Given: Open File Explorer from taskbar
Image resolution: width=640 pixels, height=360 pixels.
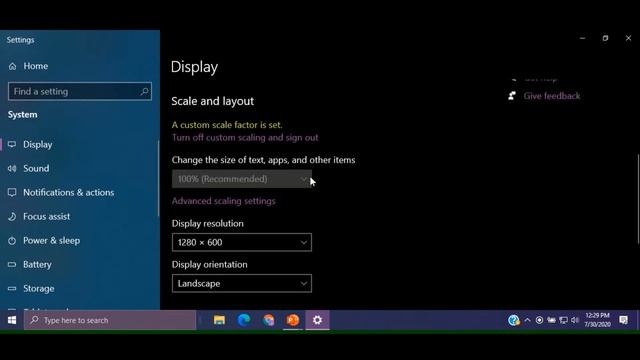Looking at the screenshot, I should tap(219, 320).
